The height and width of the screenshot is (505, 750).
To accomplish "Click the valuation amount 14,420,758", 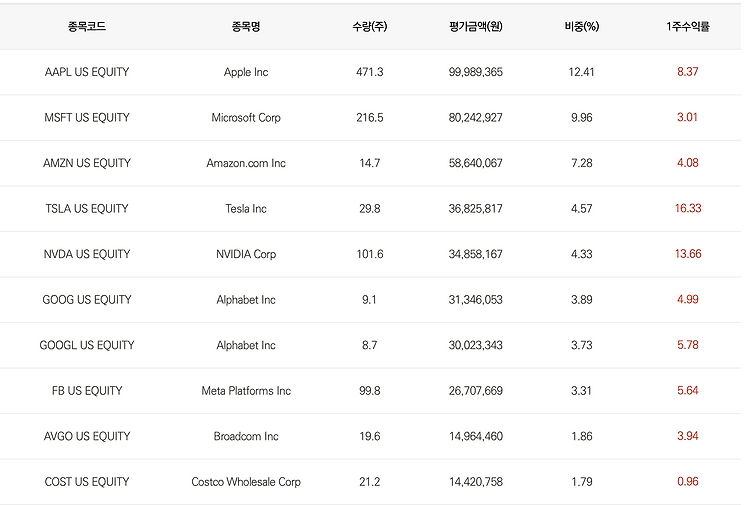I will pos(475,482).
